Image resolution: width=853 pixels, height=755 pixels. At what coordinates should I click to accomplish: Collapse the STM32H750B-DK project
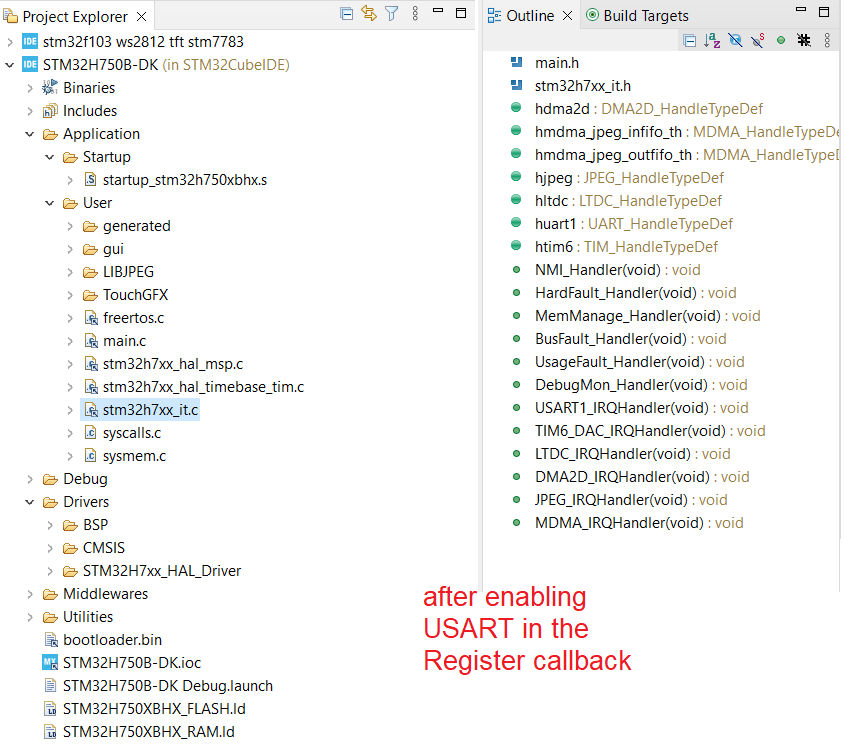point(10,65)
